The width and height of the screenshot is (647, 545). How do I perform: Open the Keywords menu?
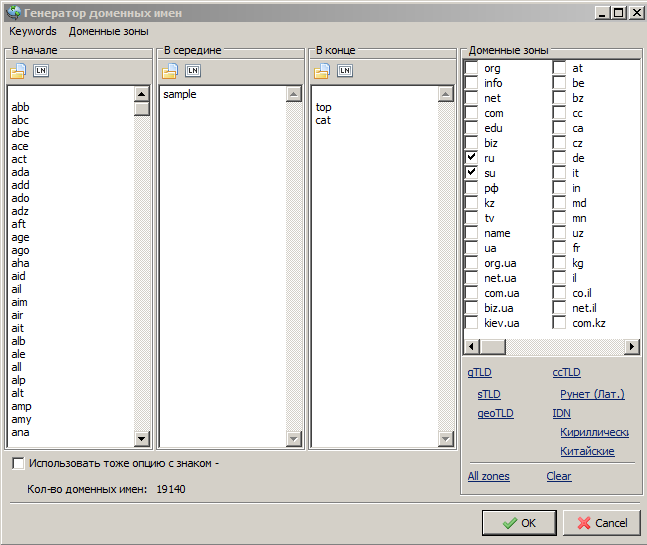pyautogui.click(x=33, y=31)
